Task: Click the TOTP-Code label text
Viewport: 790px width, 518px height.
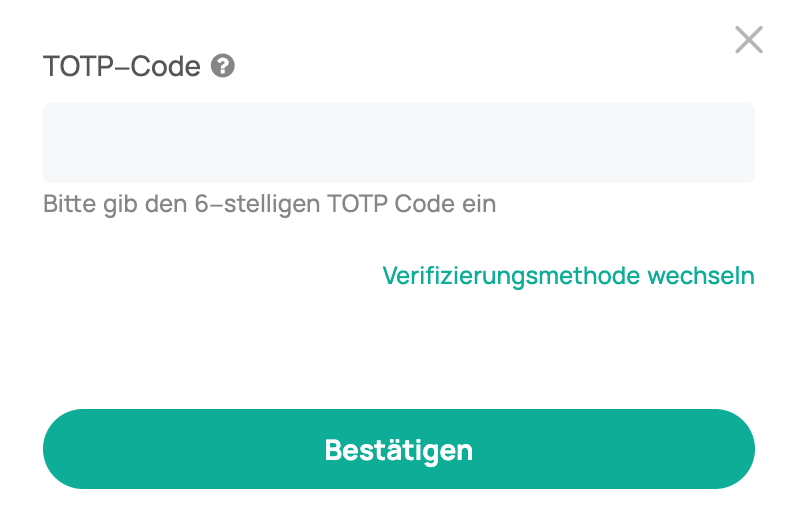Action: point(121,67)
